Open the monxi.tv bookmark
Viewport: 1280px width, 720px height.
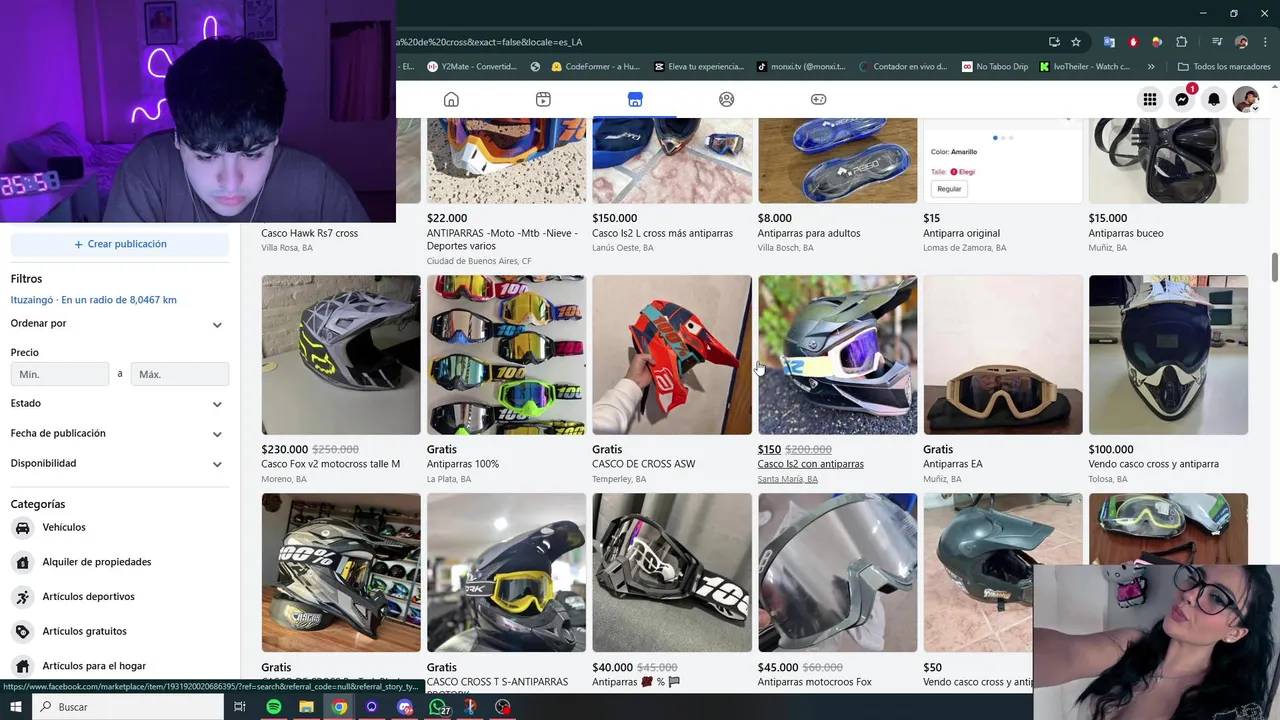coord(801,67)
